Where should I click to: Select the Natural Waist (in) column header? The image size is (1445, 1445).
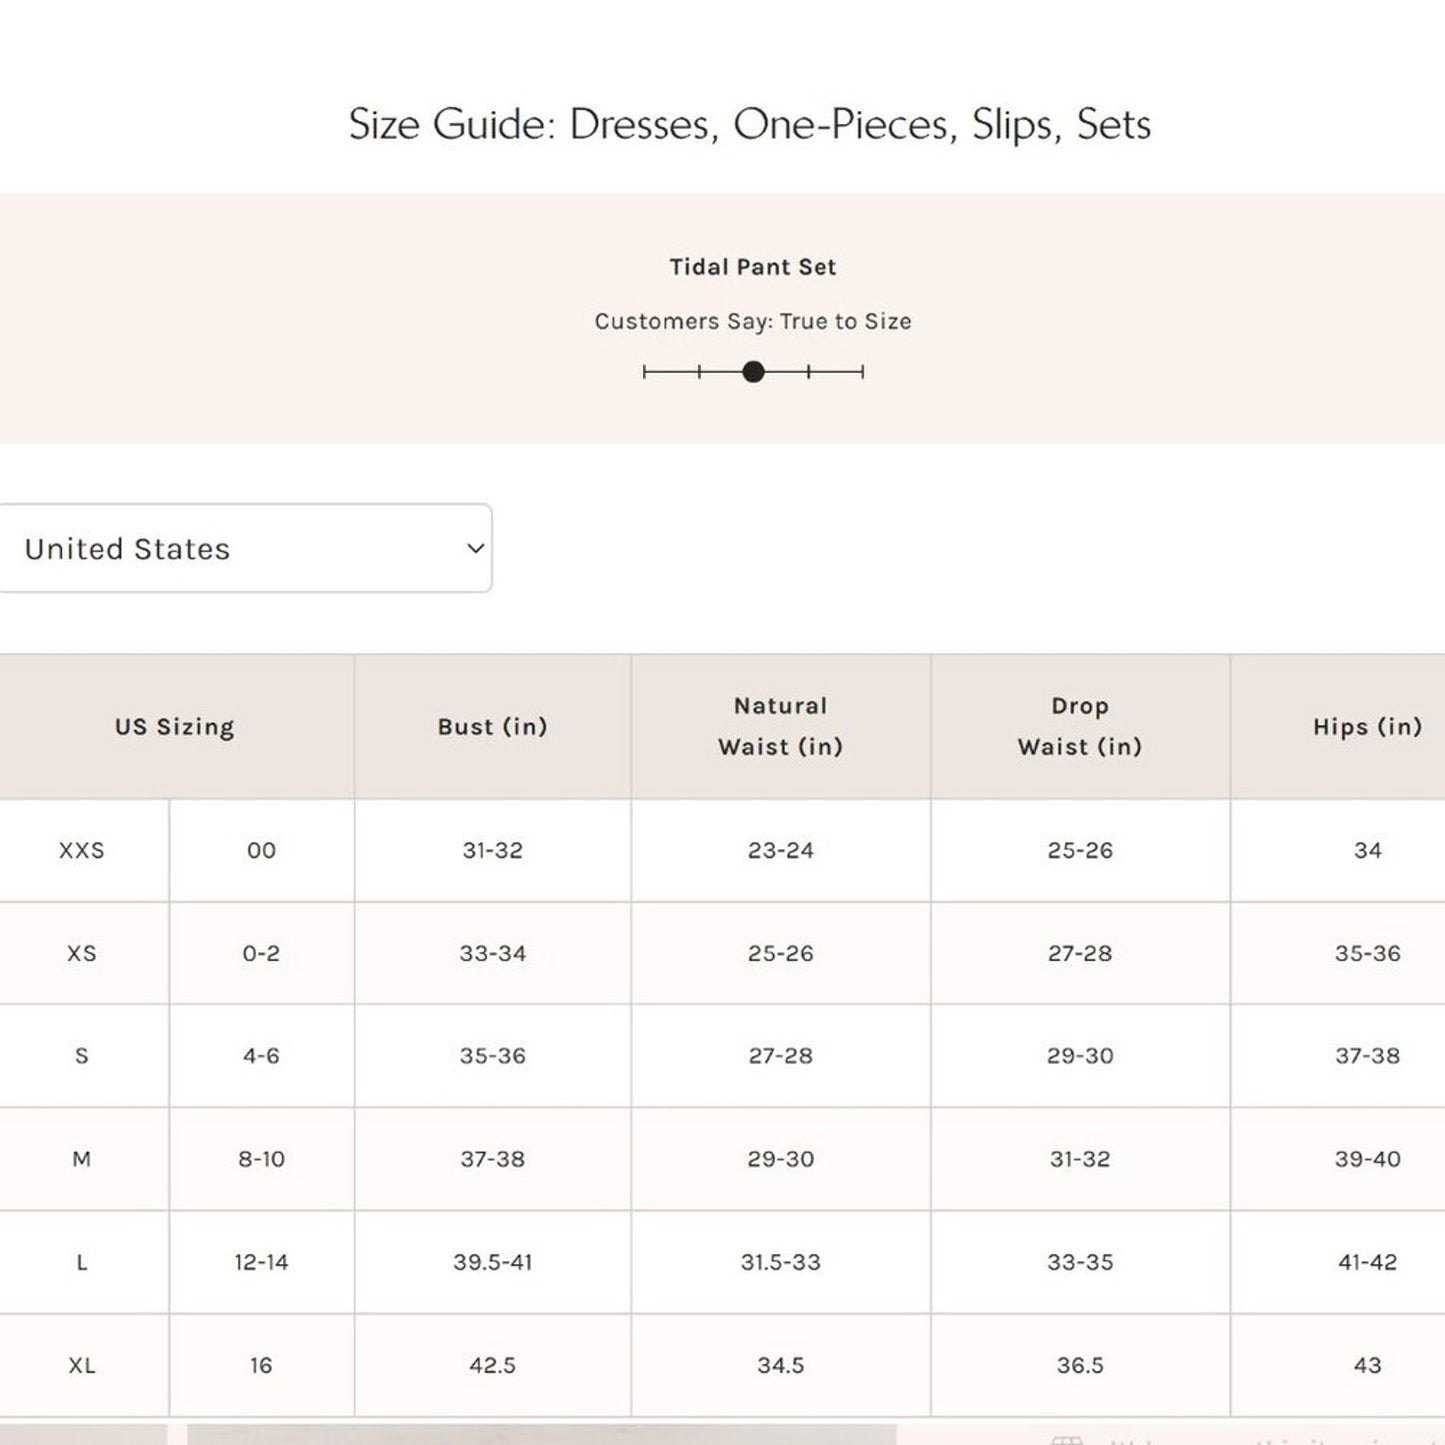(780, 727)
